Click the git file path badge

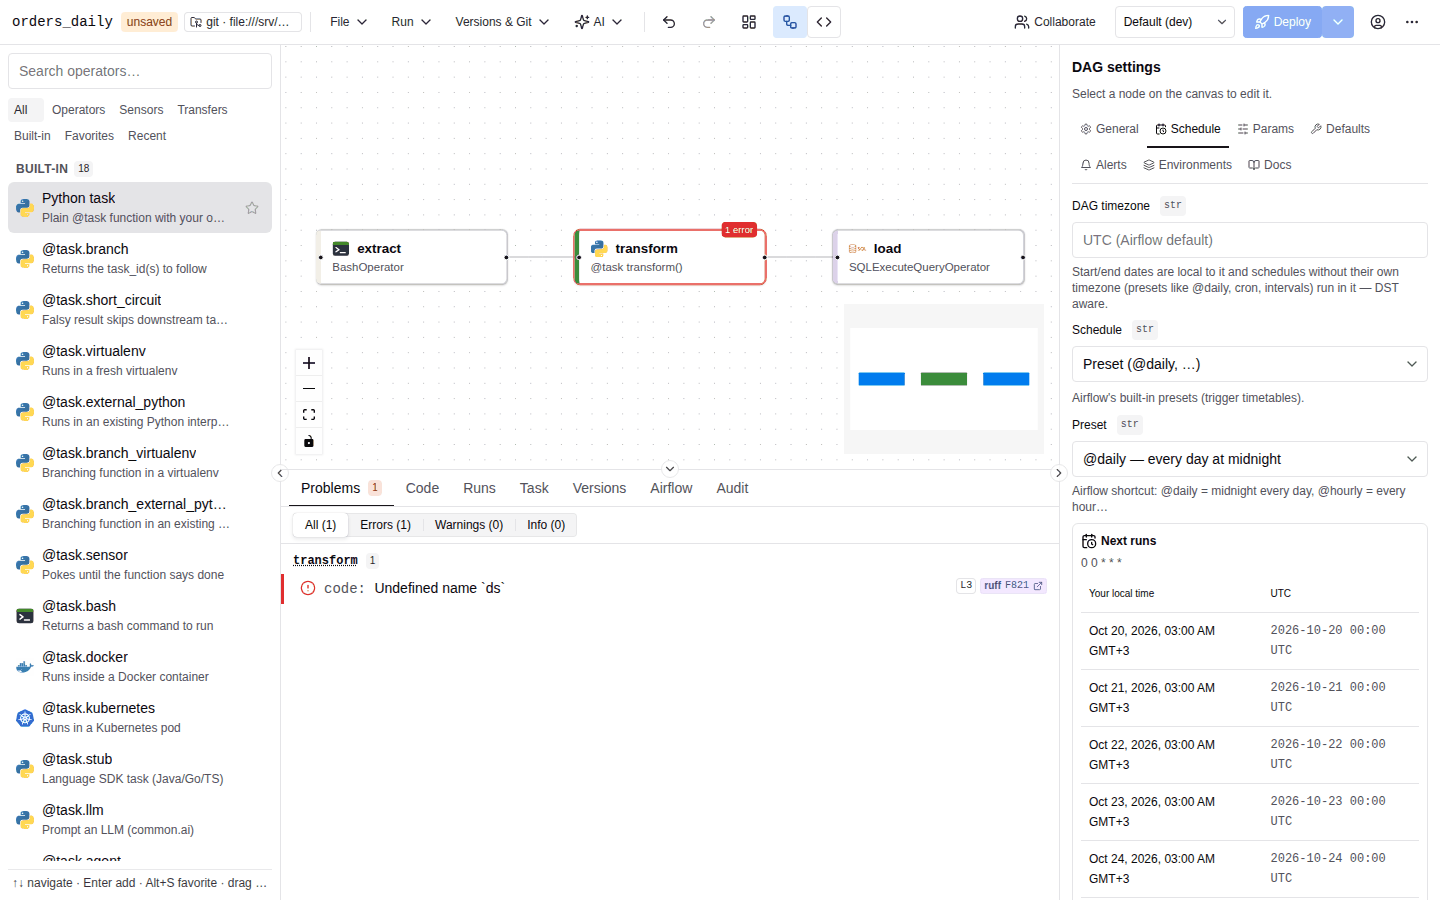(243, 22)
